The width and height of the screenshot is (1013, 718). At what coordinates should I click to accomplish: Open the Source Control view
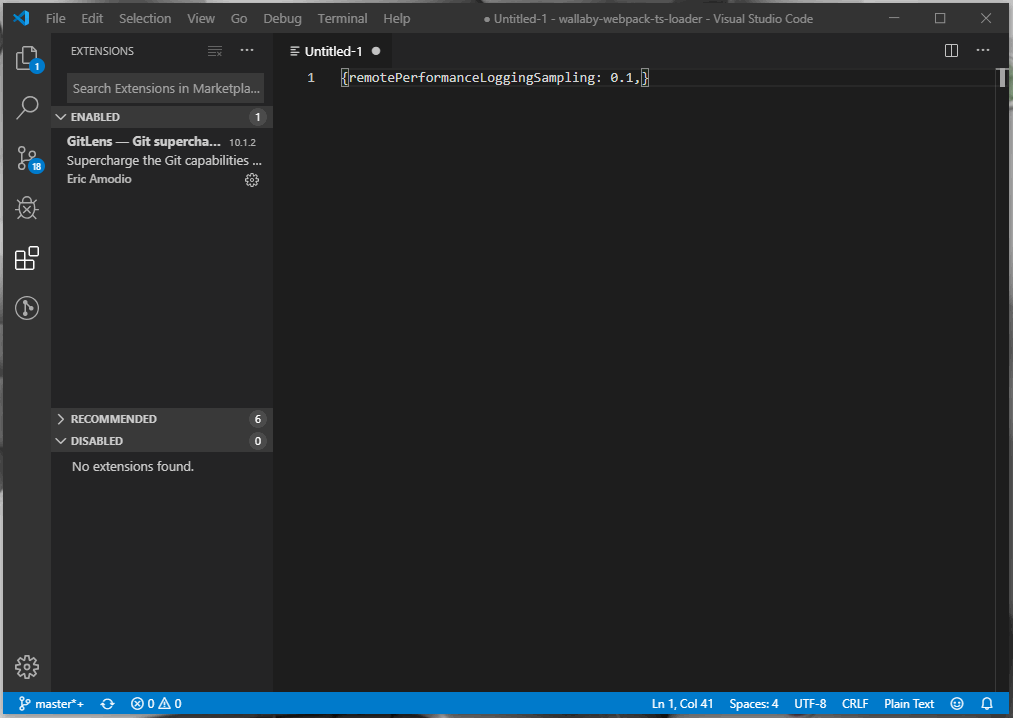pyautogui.click(x=26, y=157)
